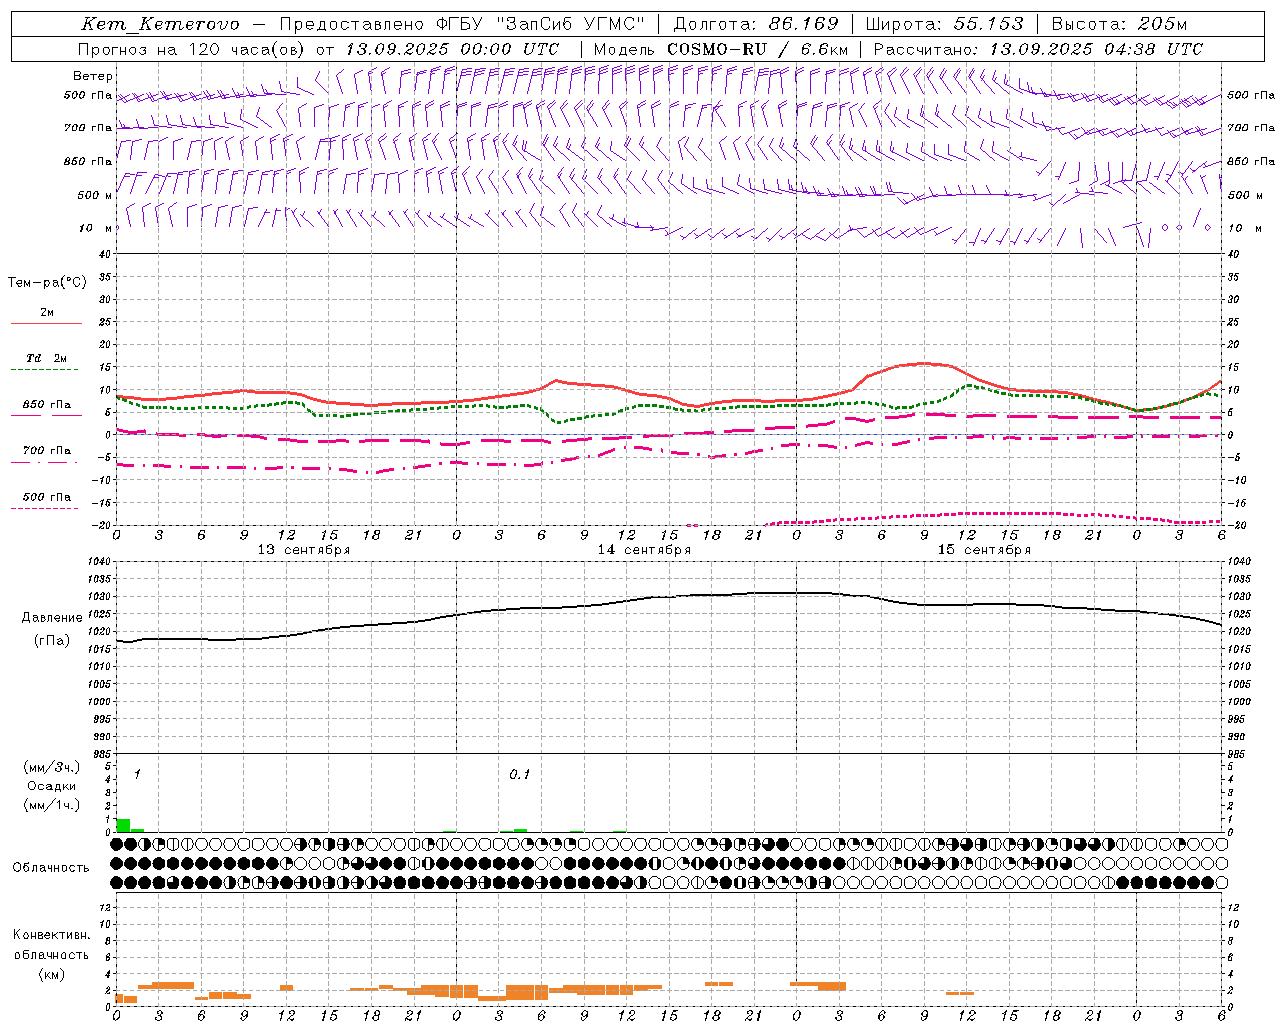Click the date label 14 сентября
Image resolution: width=1280 pixels, height=1024 pixels.
point(644,550)
